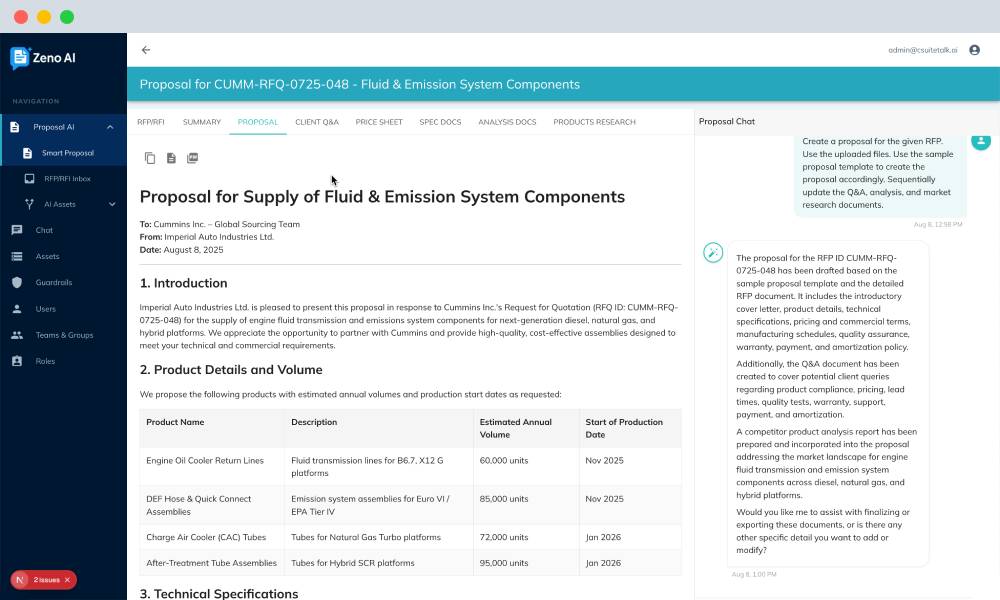Click the Proposal Chat panel heading

pyautogui.click(x=726, y=121)
